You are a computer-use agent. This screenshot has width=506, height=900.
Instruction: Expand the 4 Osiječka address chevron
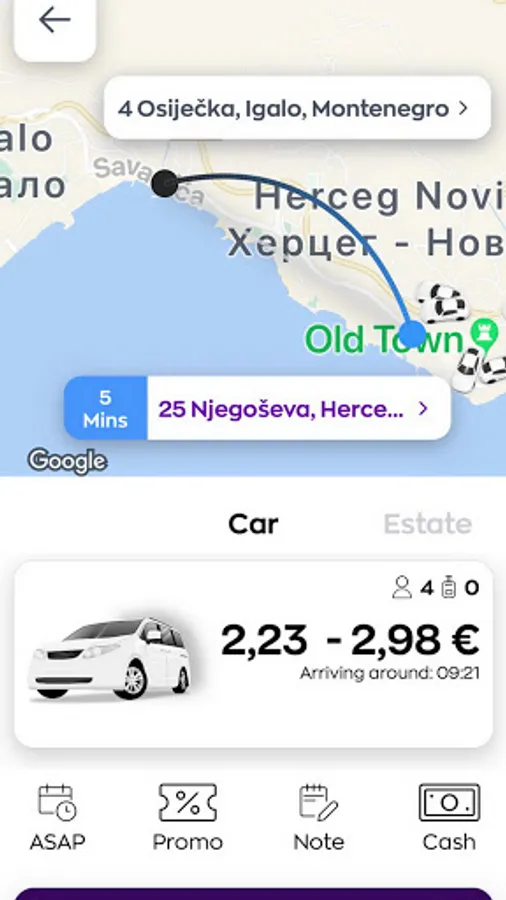click(x=464, y=108)
